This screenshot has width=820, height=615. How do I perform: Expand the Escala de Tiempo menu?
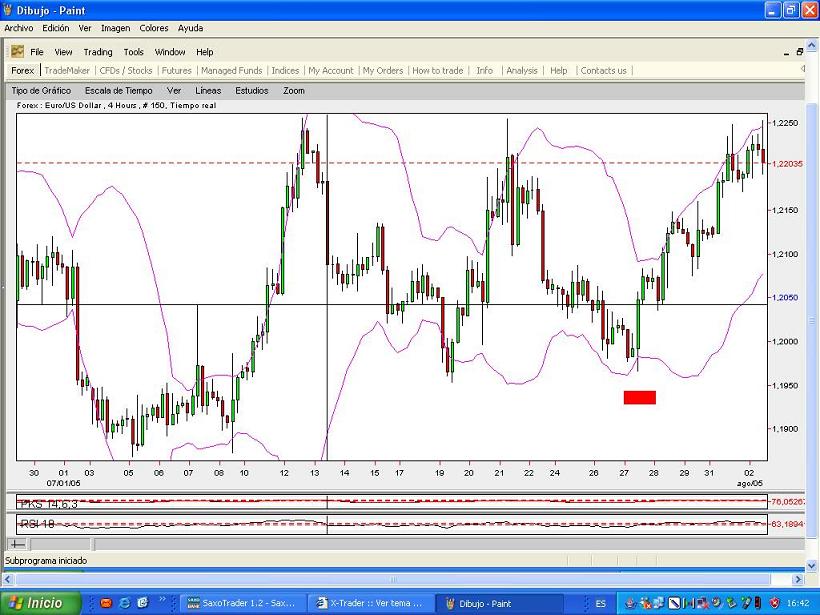click(x=117, y=91)
